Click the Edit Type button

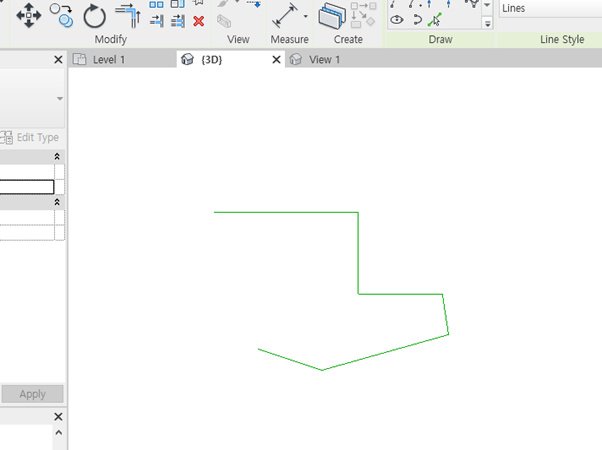(x=30, y=137)
